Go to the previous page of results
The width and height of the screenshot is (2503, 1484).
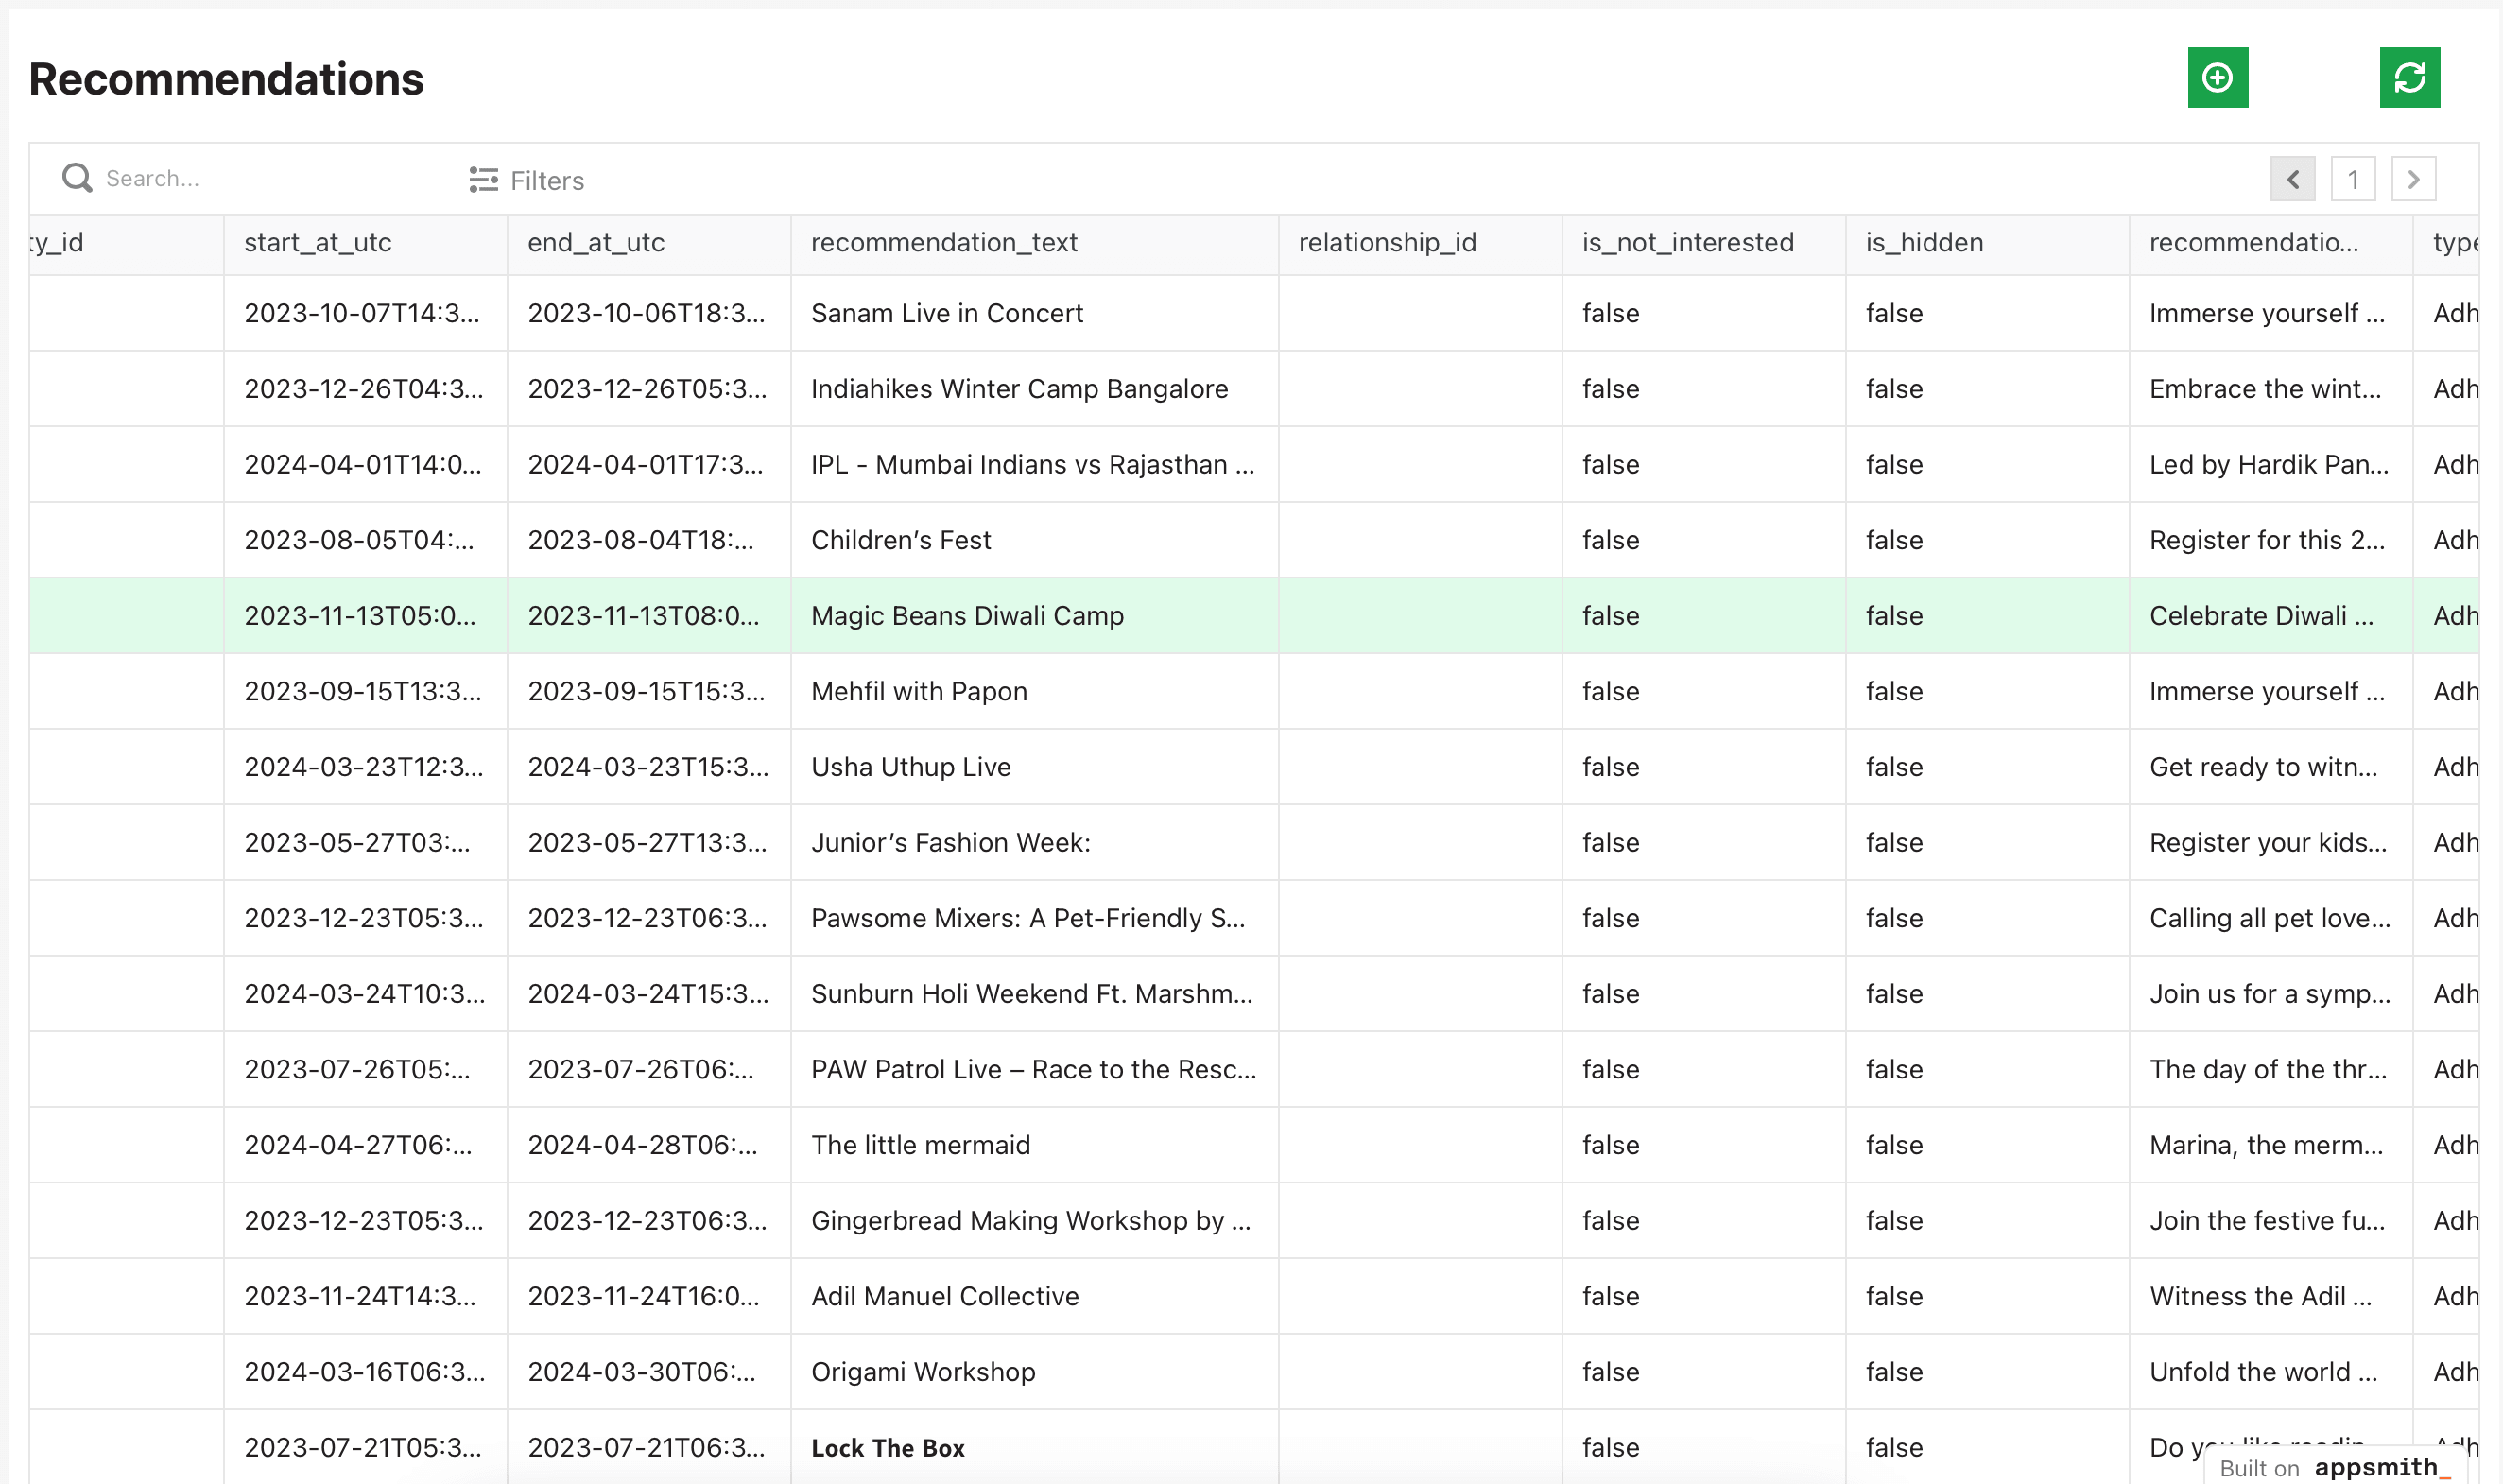click(x=2292, y=179)
